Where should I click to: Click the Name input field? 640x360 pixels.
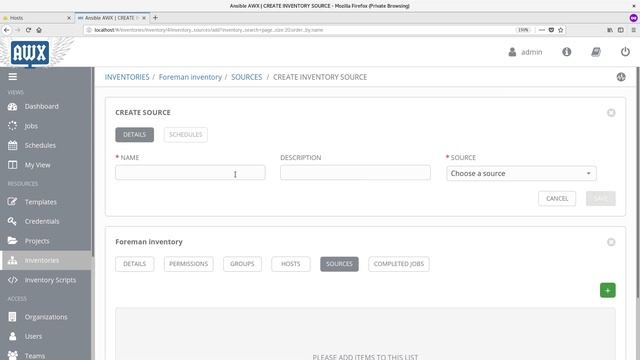point(190,173)
